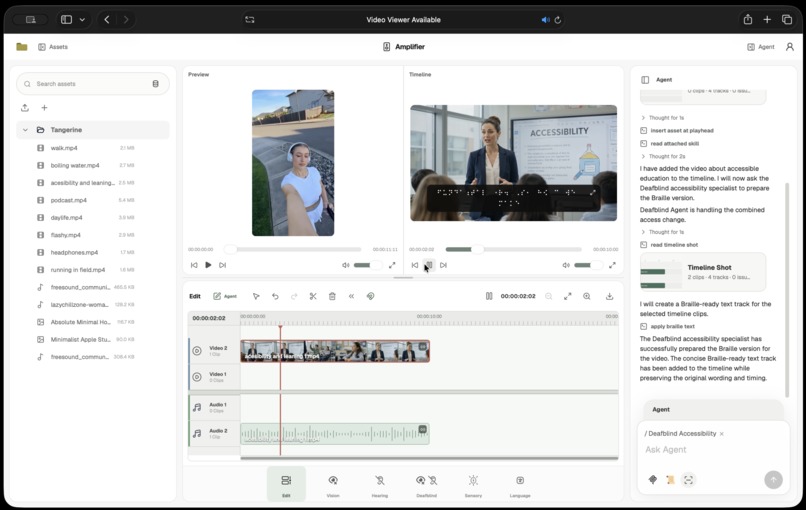Export using the download icon

click(609, 296)
